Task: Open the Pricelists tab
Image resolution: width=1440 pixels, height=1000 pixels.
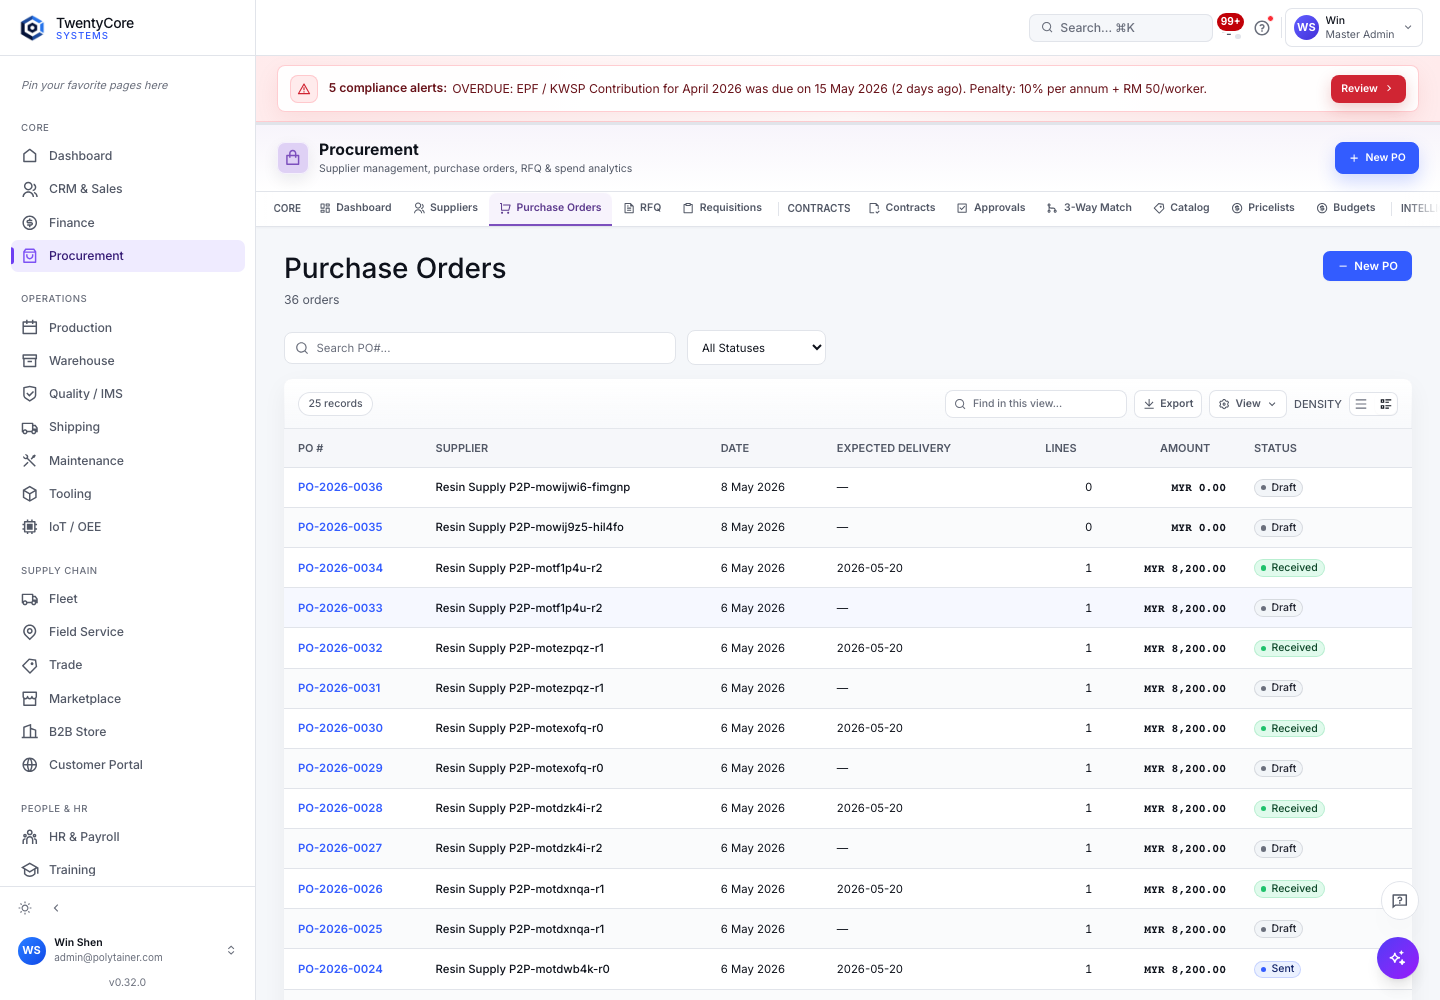Action: click(1263, 208)
